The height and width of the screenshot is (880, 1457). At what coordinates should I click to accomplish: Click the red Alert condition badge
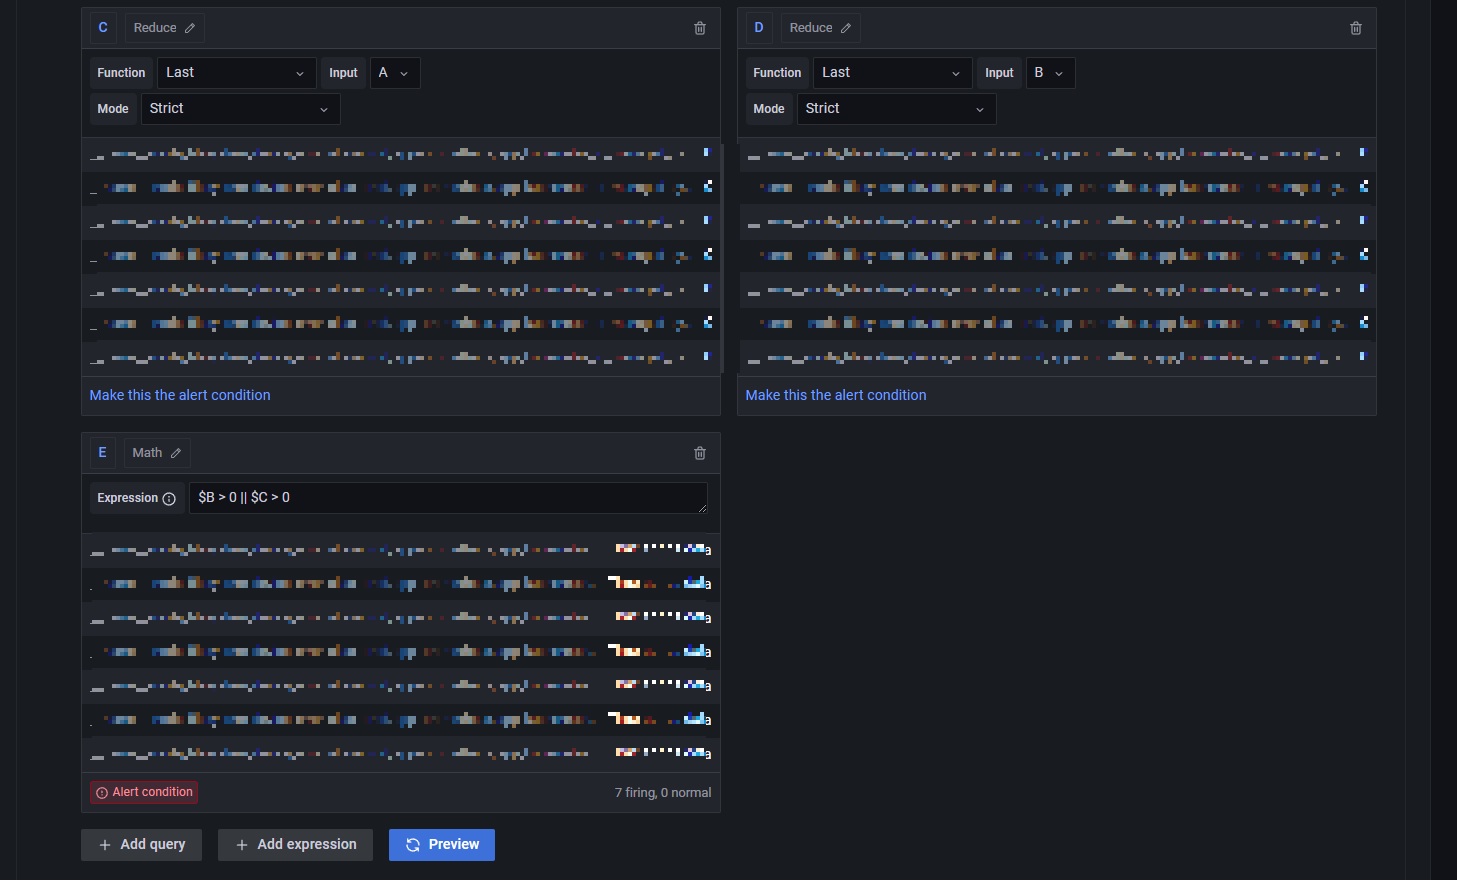pos(144,792)
